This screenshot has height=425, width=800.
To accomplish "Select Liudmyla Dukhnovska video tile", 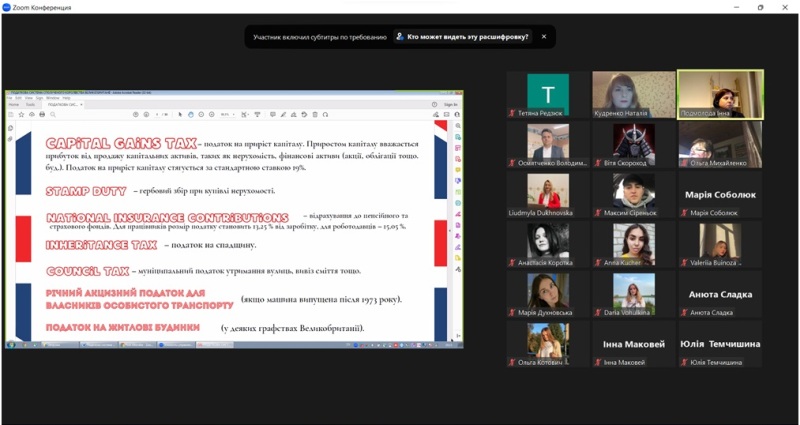I will [x=548, y=195].
